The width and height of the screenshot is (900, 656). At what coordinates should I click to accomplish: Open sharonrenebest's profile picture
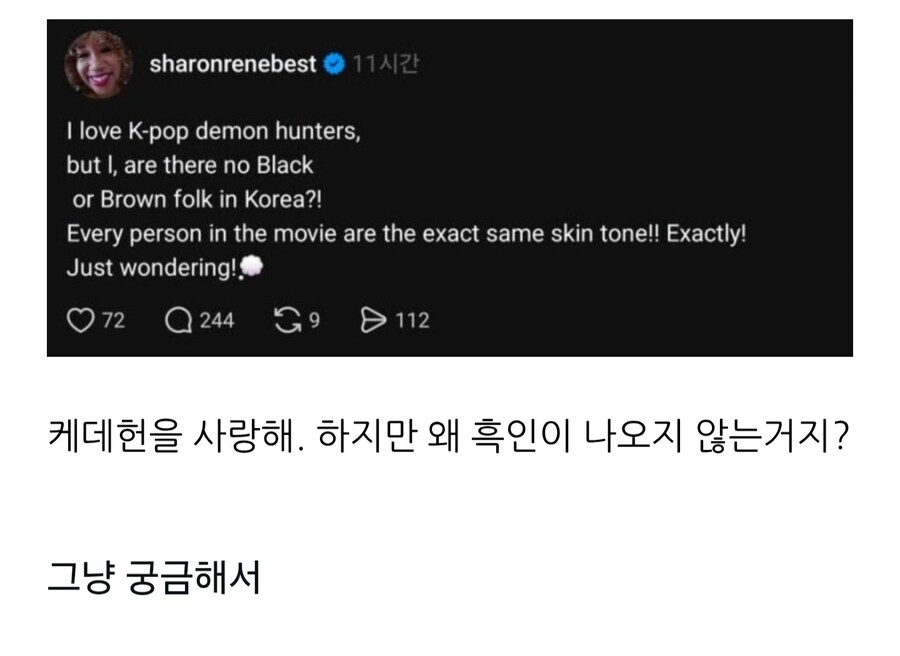(x=96, y=61)
